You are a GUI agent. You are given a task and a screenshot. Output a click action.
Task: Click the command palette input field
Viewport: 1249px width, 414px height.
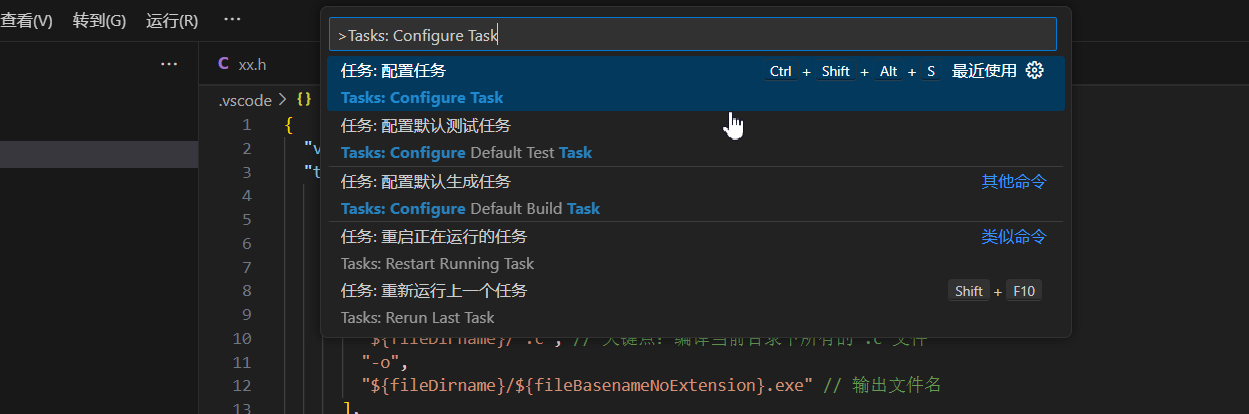692,35
